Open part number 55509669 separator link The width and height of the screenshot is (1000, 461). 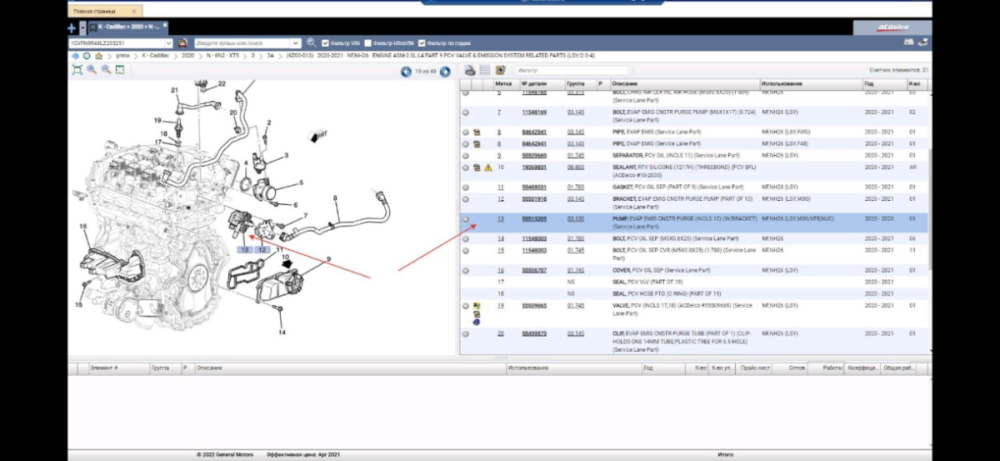click(x=534, y=156)
